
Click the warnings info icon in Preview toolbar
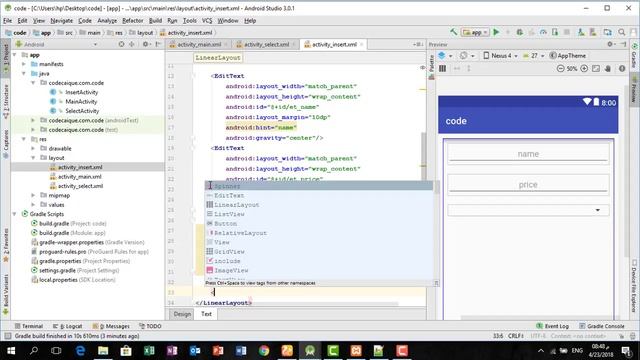click(622, 69)
